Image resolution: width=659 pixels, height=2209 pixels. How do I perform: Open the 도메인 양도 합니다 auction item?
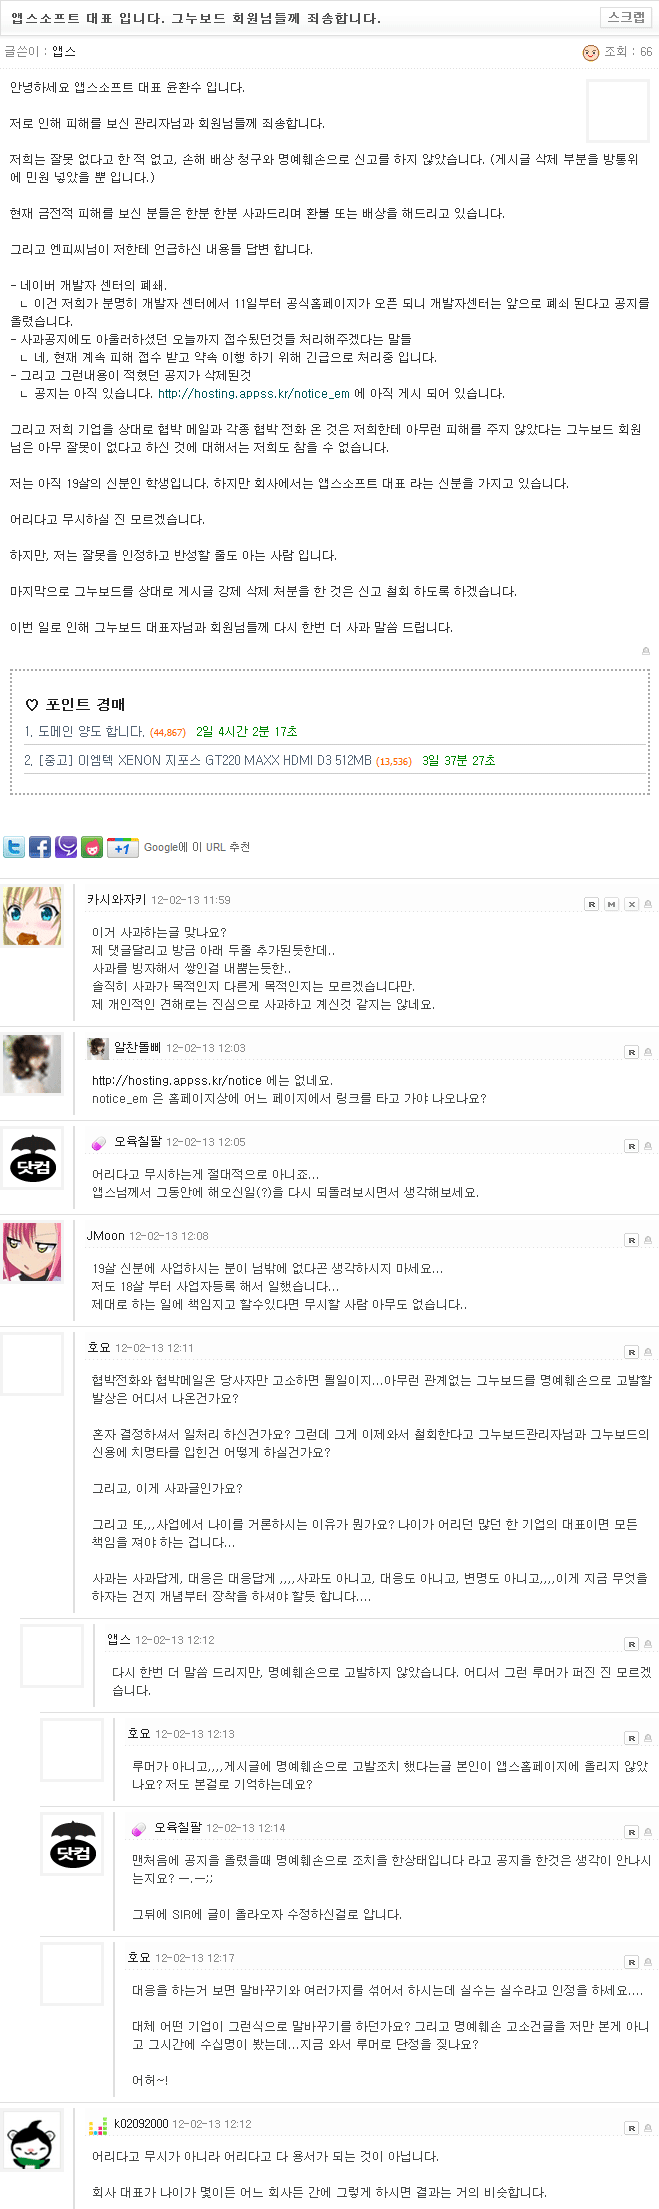click(x=89, y=732)
